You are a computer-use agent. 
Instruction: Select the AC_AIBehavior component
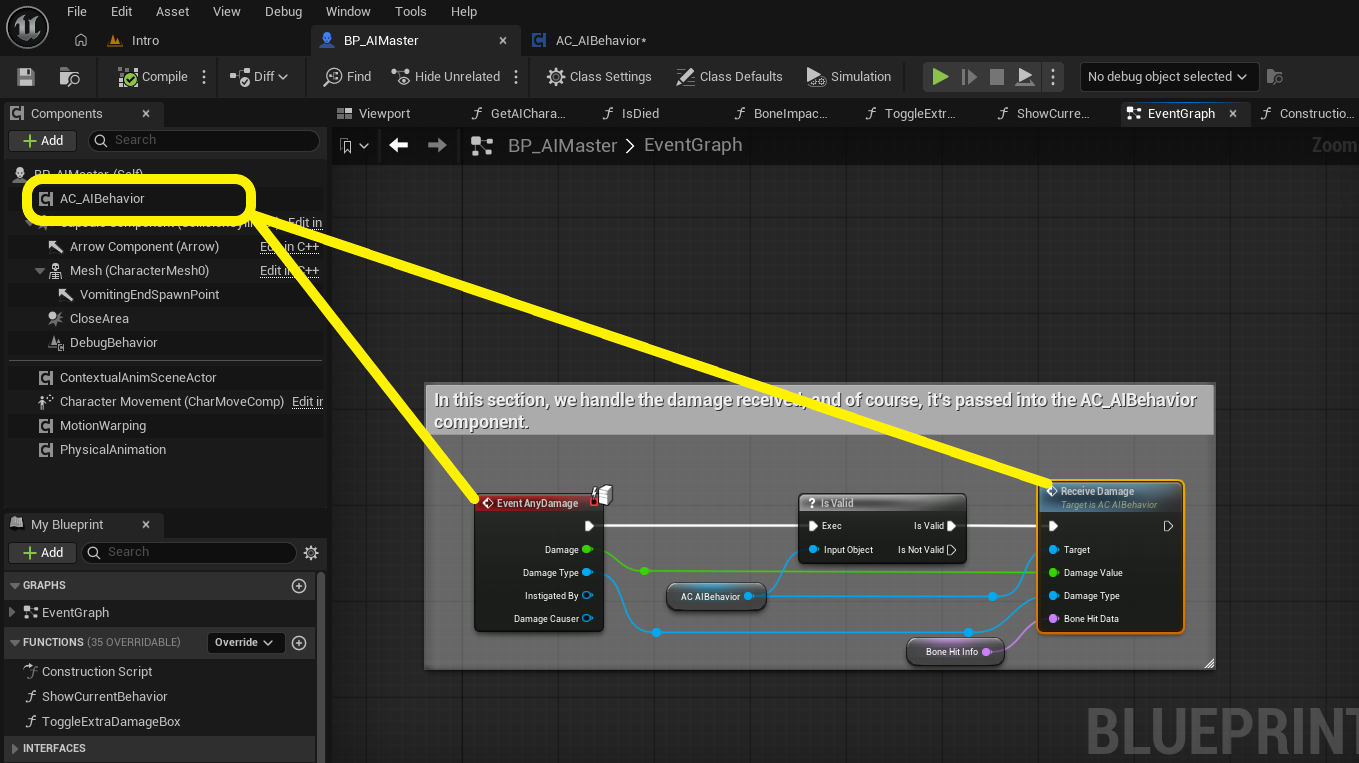(x=102, y=199)
